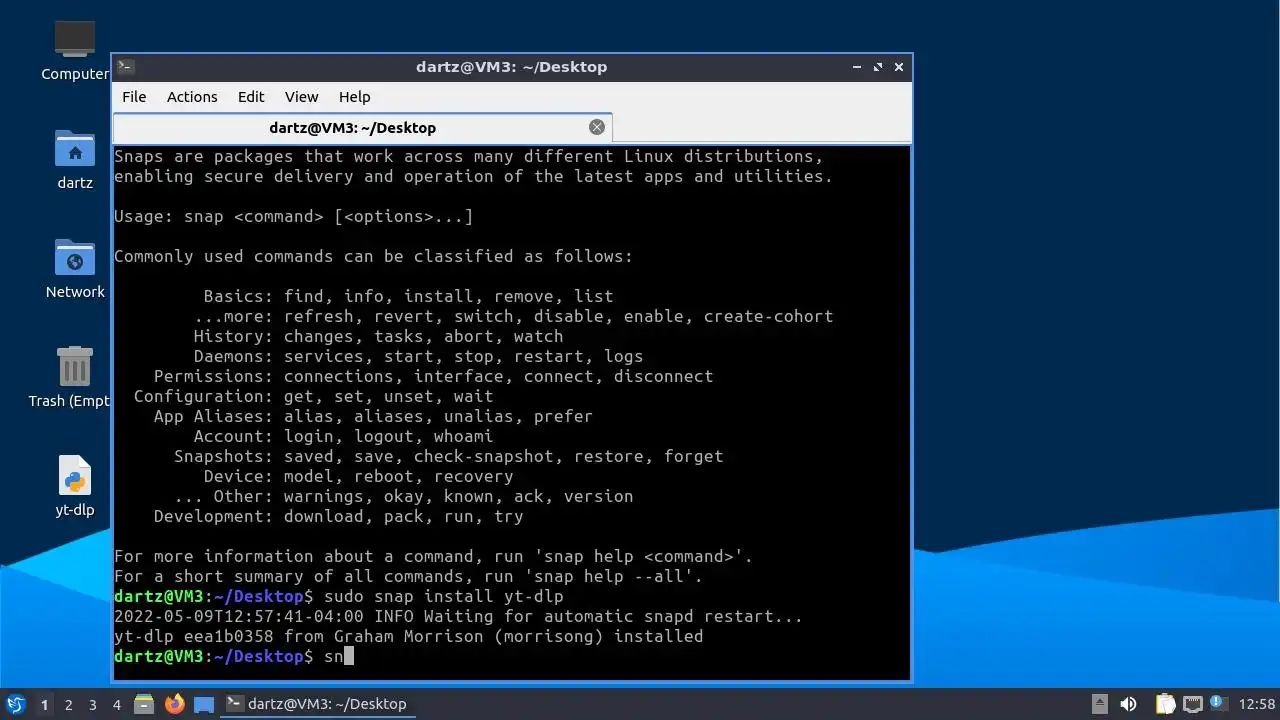
Task: Switch to workspace 3
Action: coord(92,704)
